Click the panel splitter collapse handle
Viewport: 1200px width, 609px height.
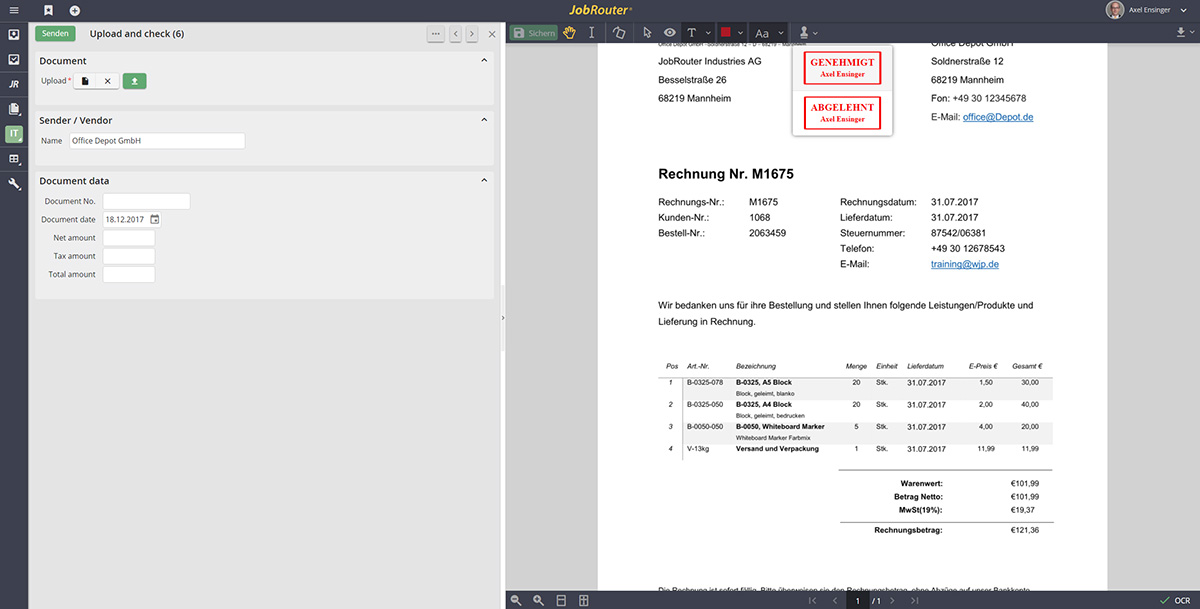(x=502, y=317)
